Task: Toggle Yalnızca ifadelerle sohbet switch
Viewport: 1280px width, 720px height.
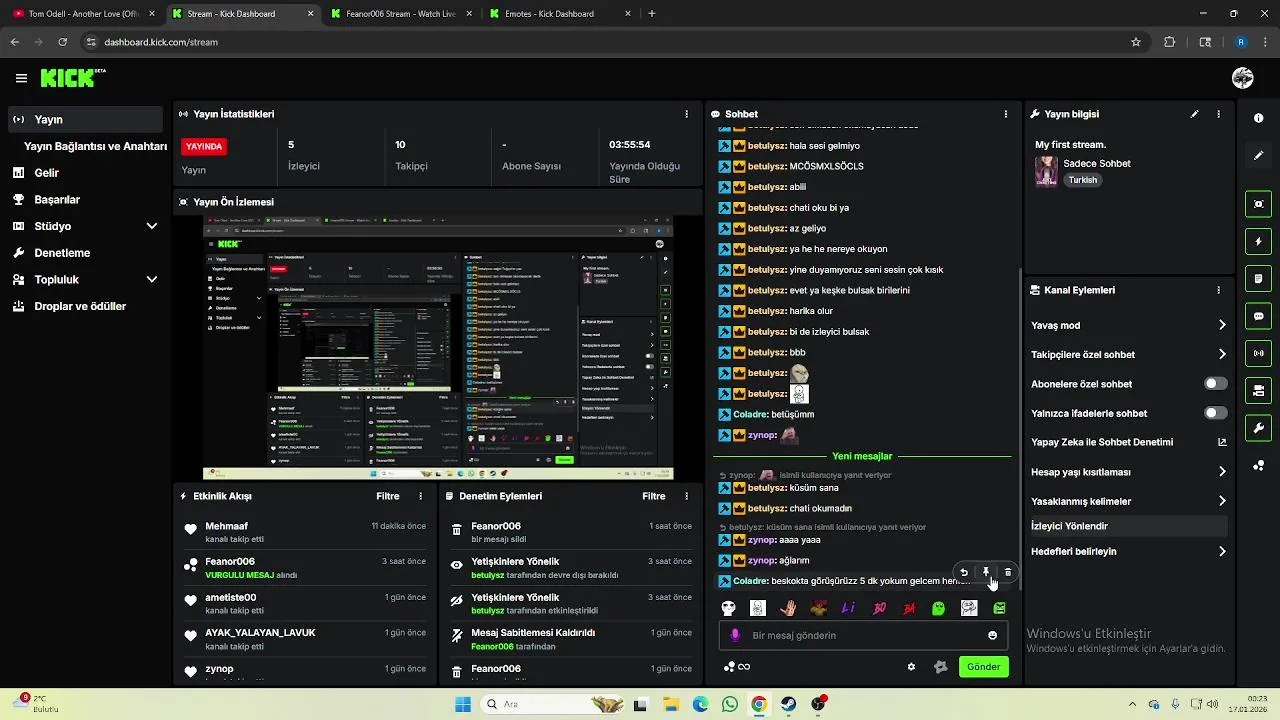Action: pyautogui.click(x=1216, y=413)
